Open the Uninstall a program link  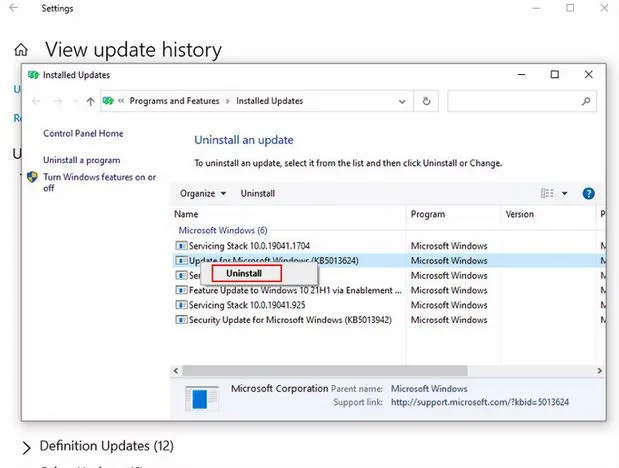click(x=82, y=160)
